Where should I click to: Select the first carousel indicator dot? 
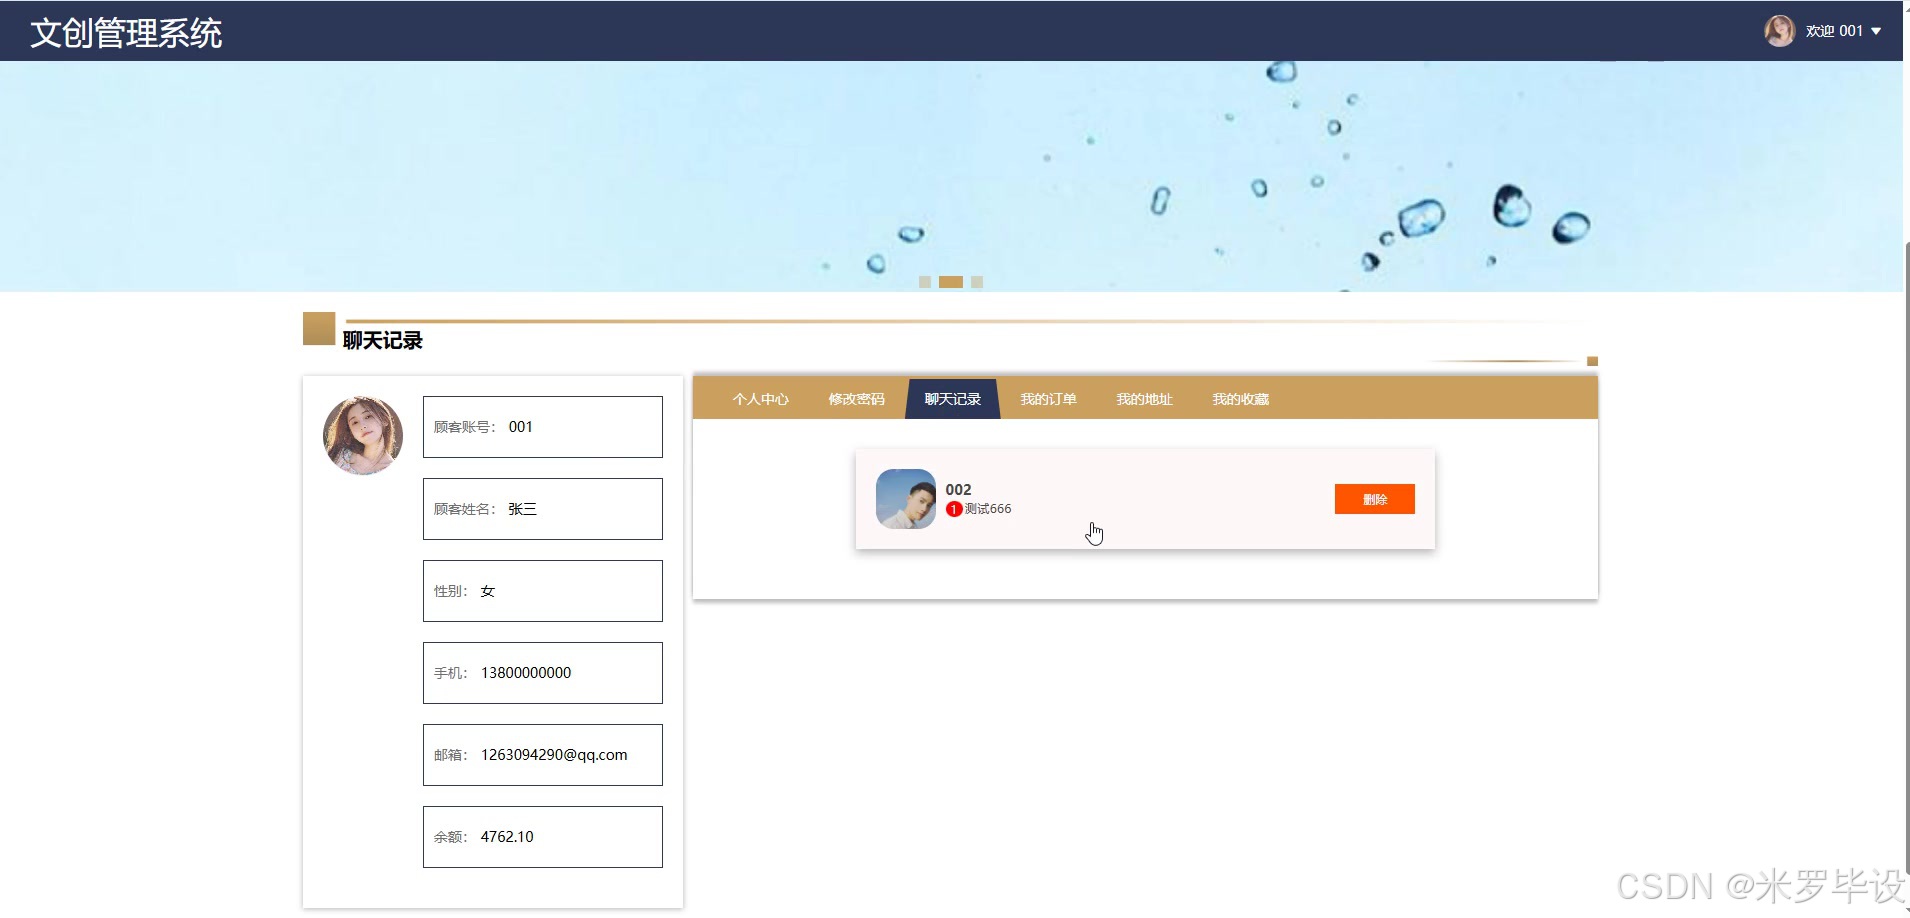pos(925,282)
